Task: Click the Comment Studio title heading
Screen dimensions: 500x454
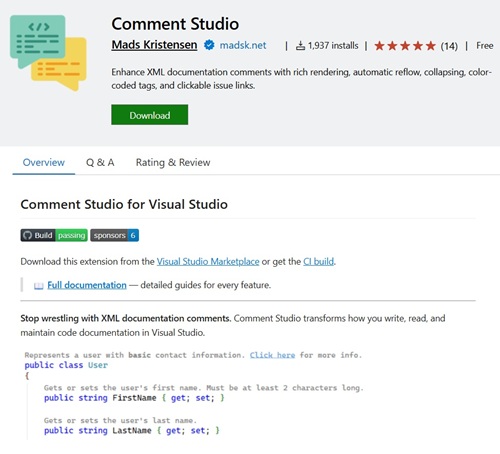Action: (x=175, y=24)
